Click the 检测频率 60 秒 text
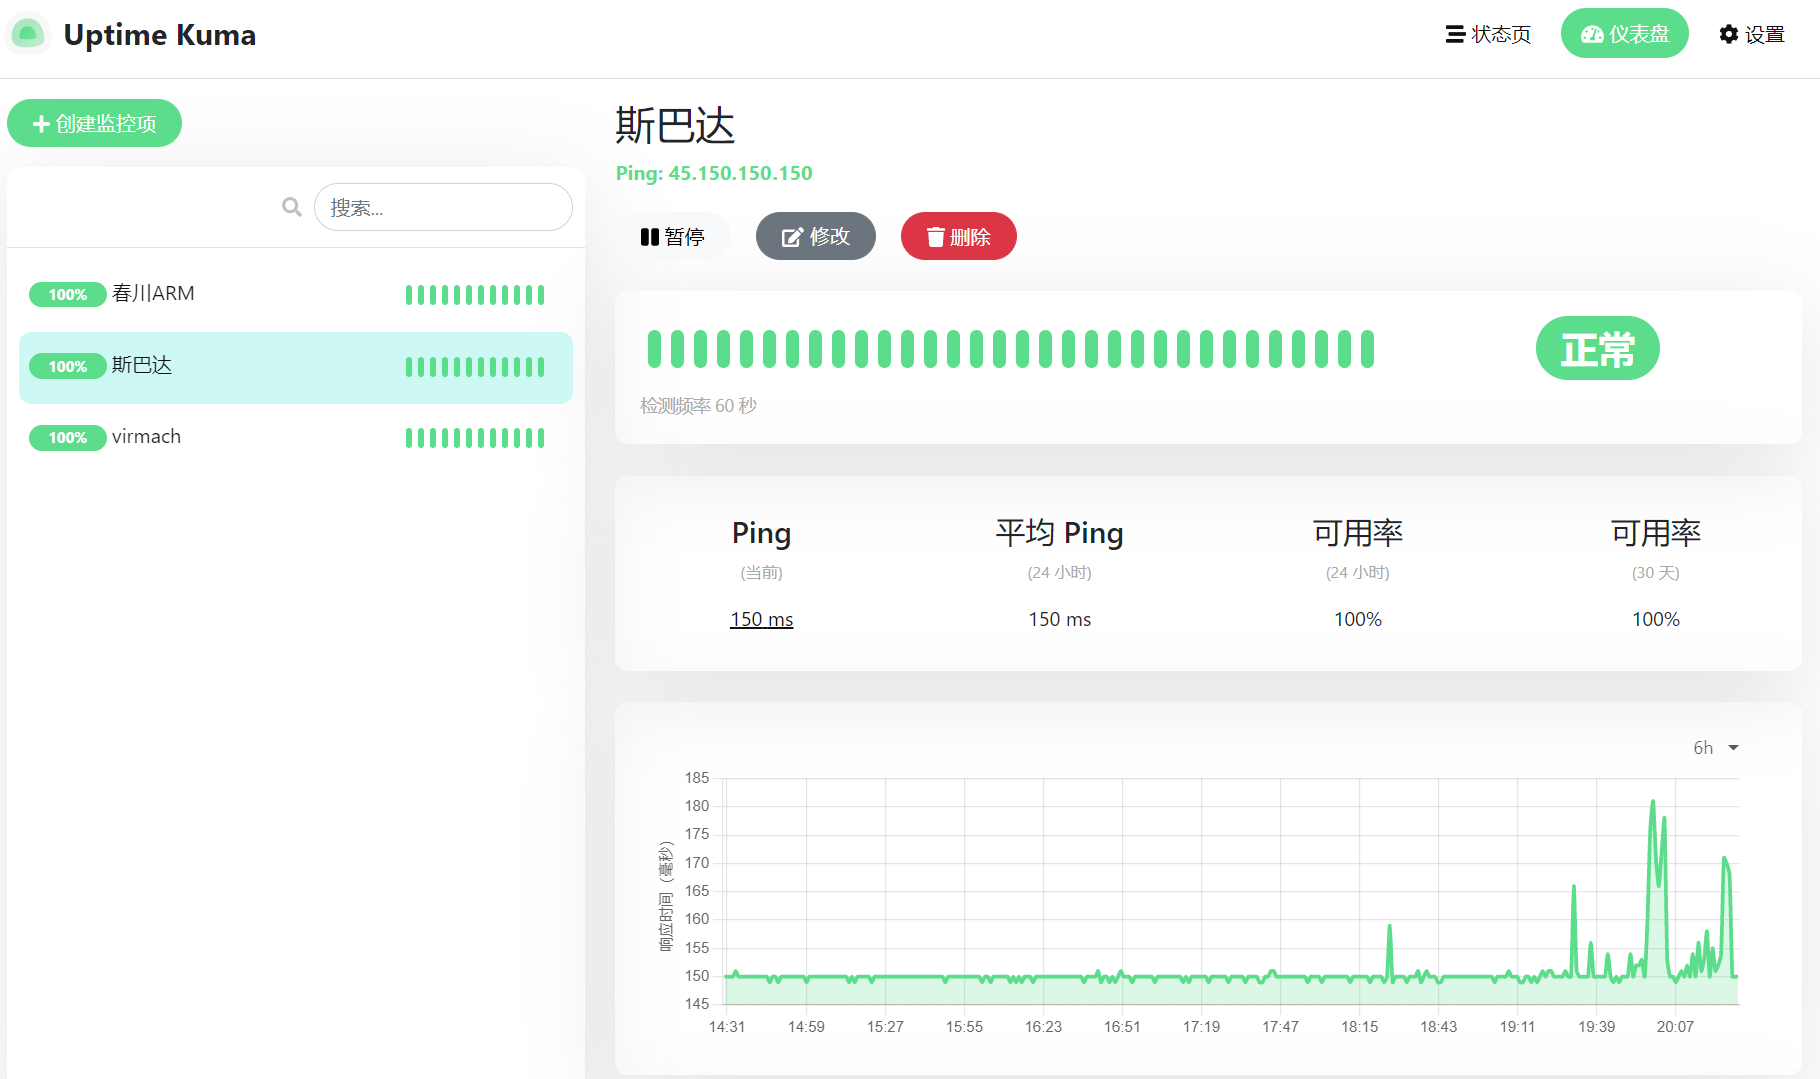The height and width of the screenshot is (1079, 1820). [698, 405]
